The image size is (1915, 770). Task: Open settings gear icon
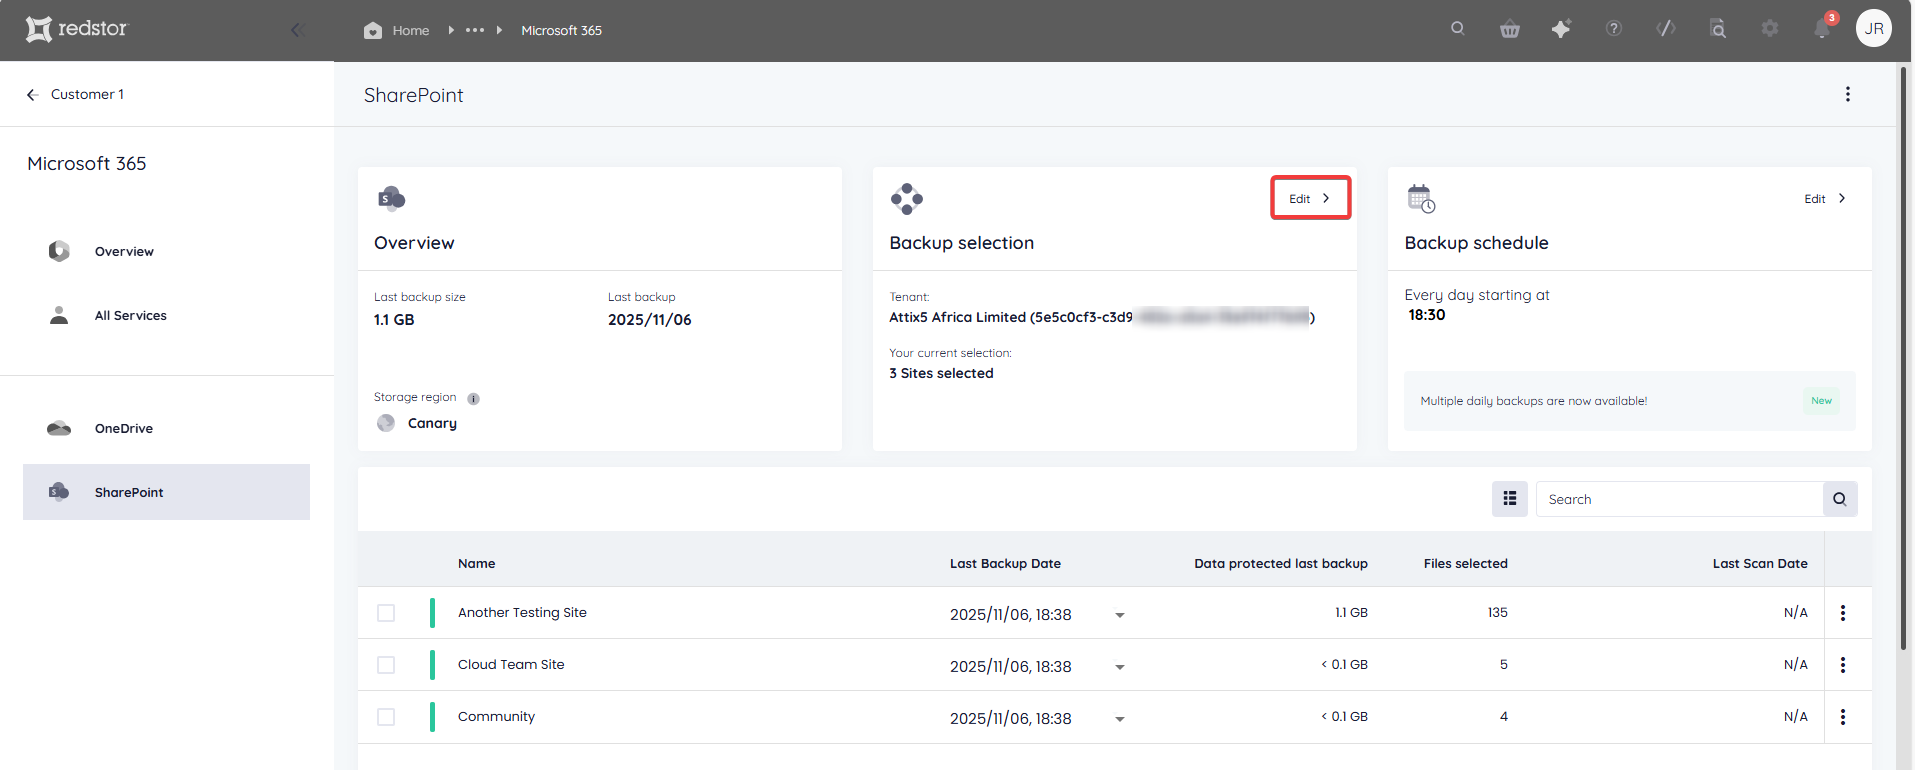point(1770,29)
